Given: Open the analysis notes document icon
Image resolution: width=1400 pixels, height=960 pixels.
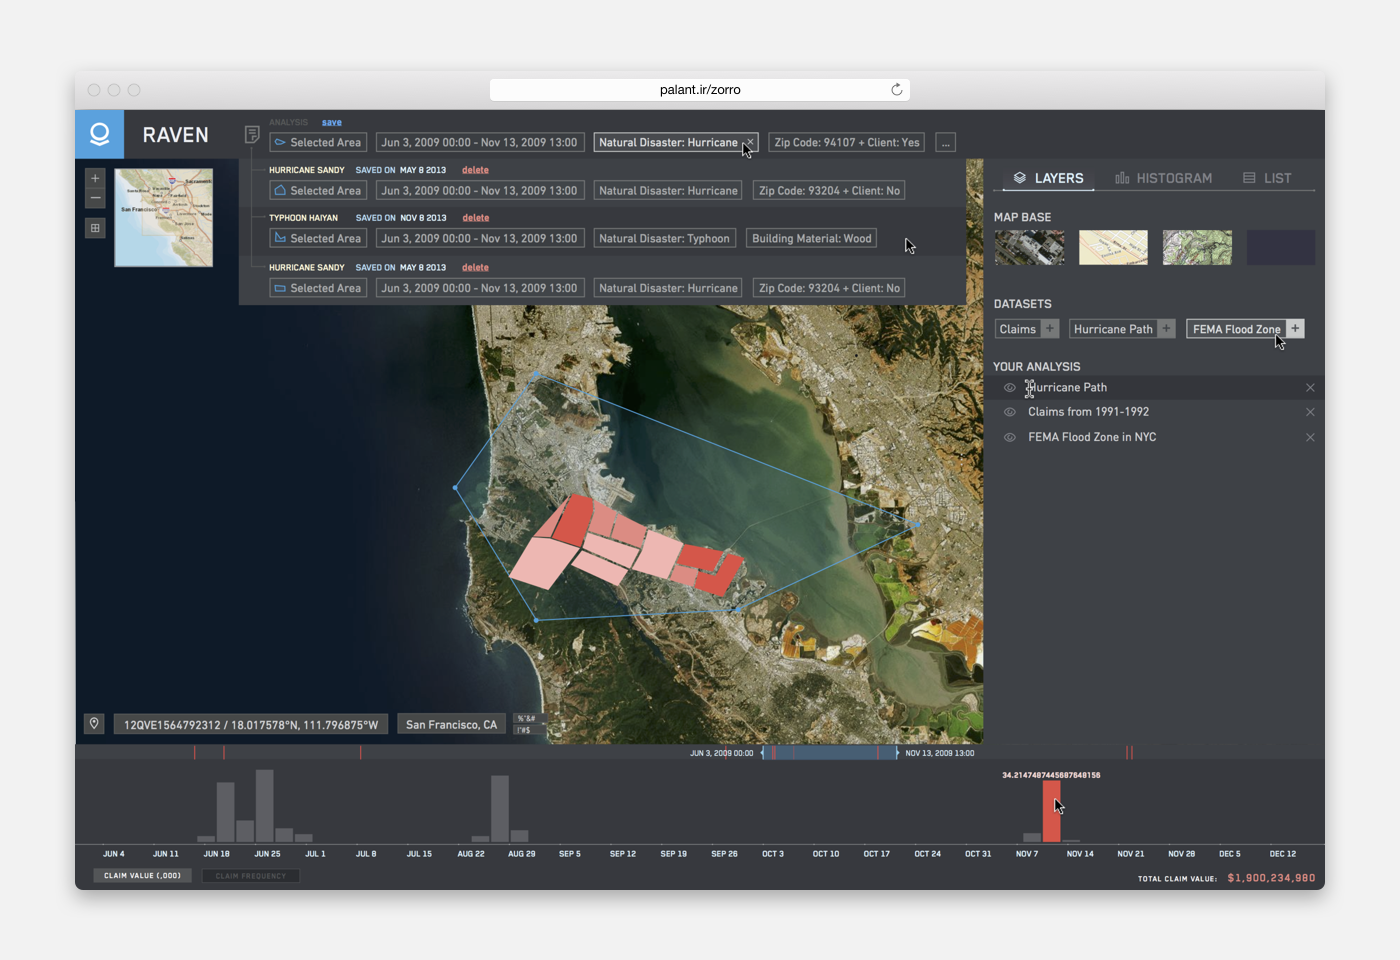Looking at the screenshot, I should (x=252, y=134).
